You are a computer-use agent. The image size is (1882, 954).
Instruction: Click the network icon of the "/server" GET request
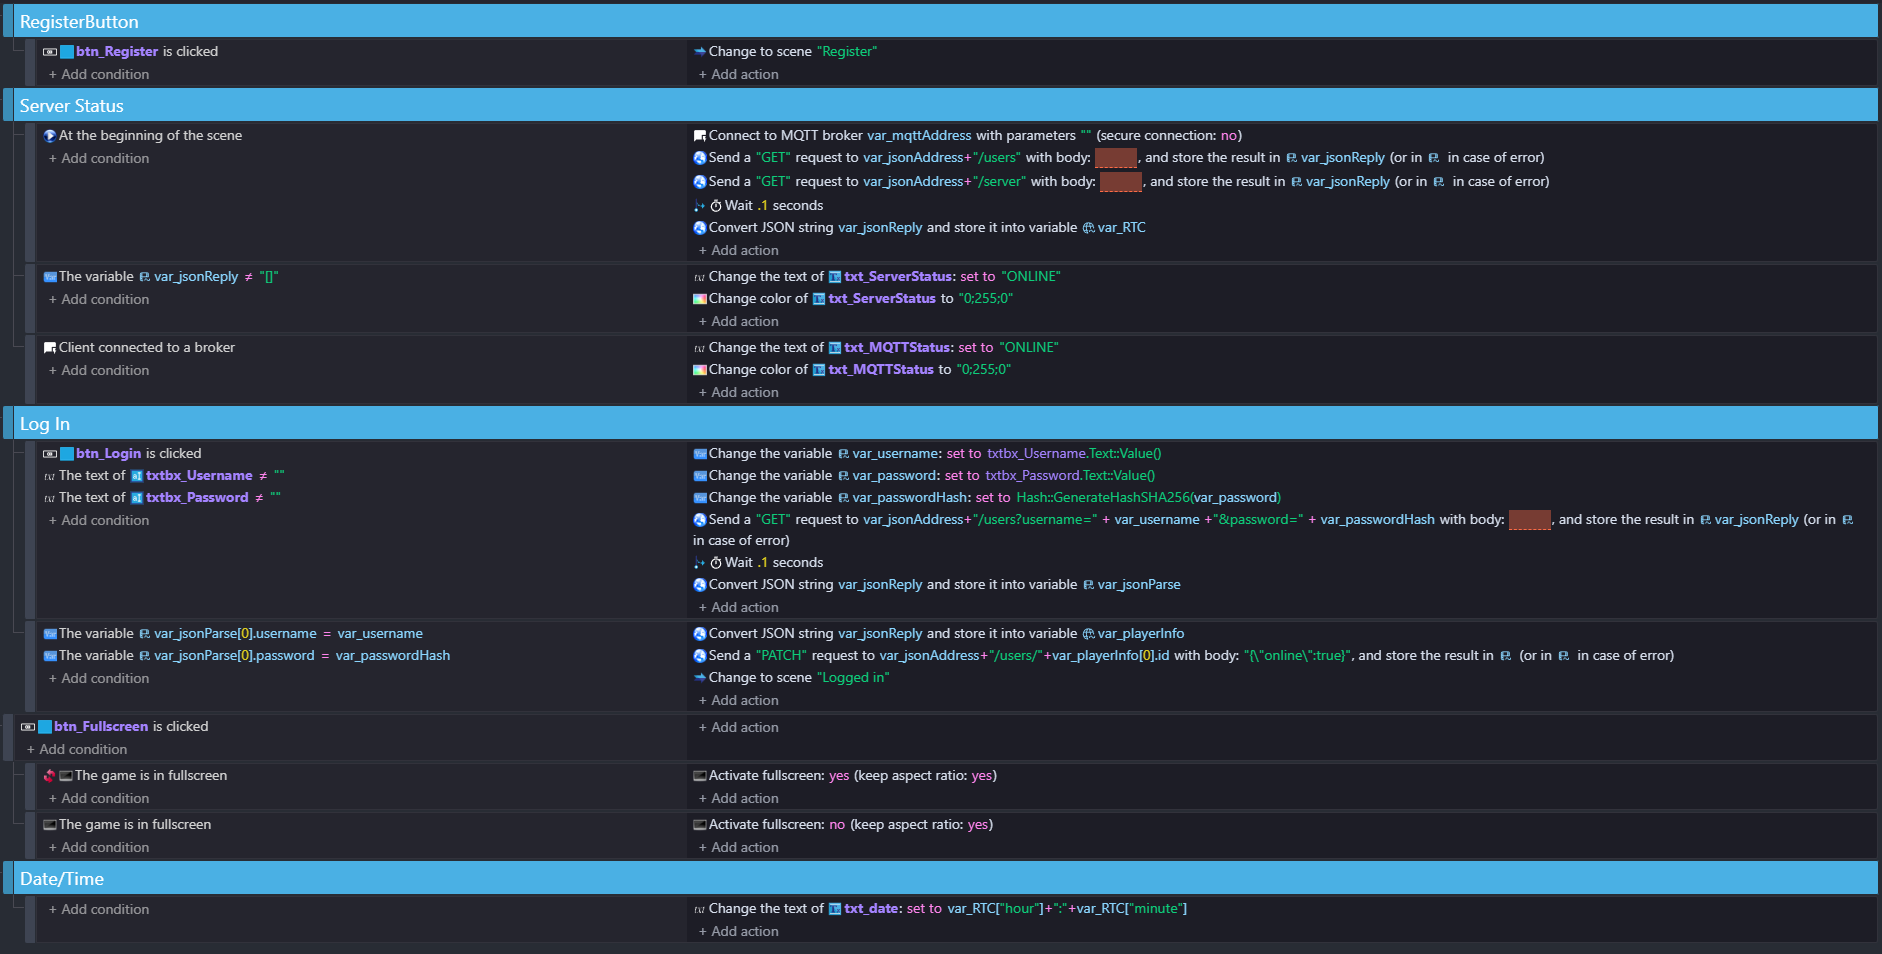[700, 182]
